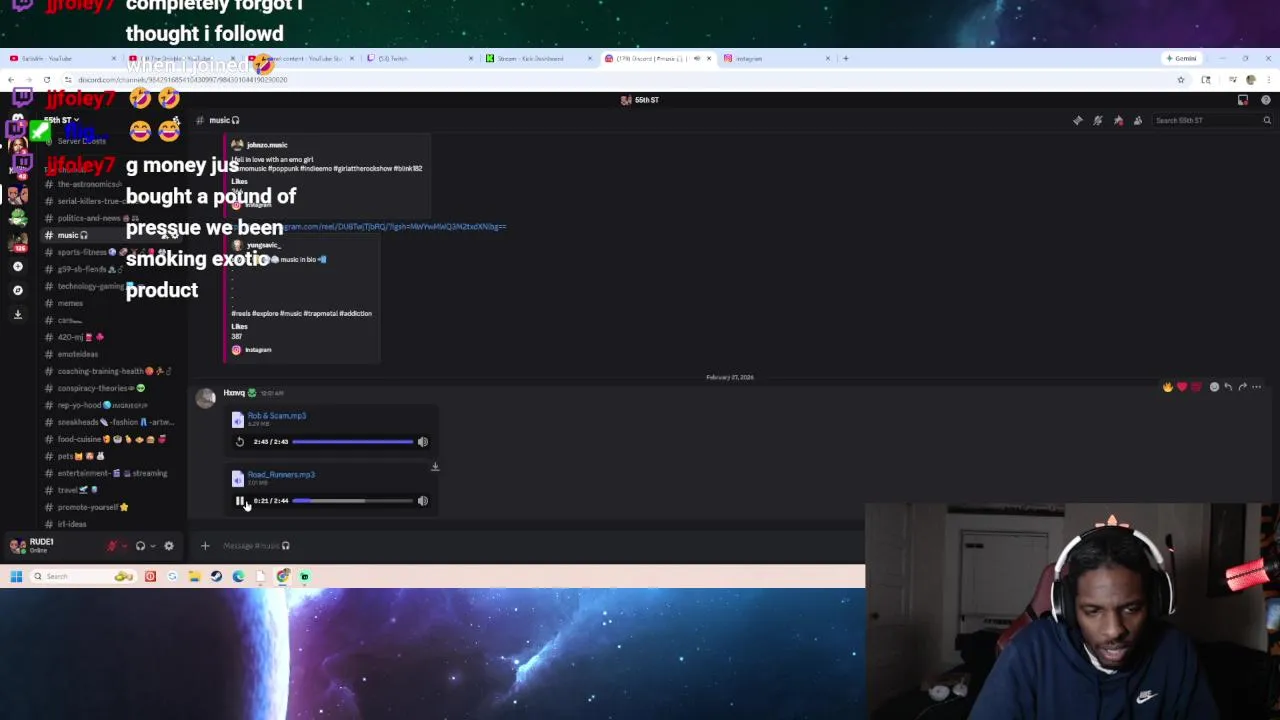Image resolution: width=1280 pixels, height=720 pixels.
Task: Open the irl-ideas channel
Action: tap(112, 524)
